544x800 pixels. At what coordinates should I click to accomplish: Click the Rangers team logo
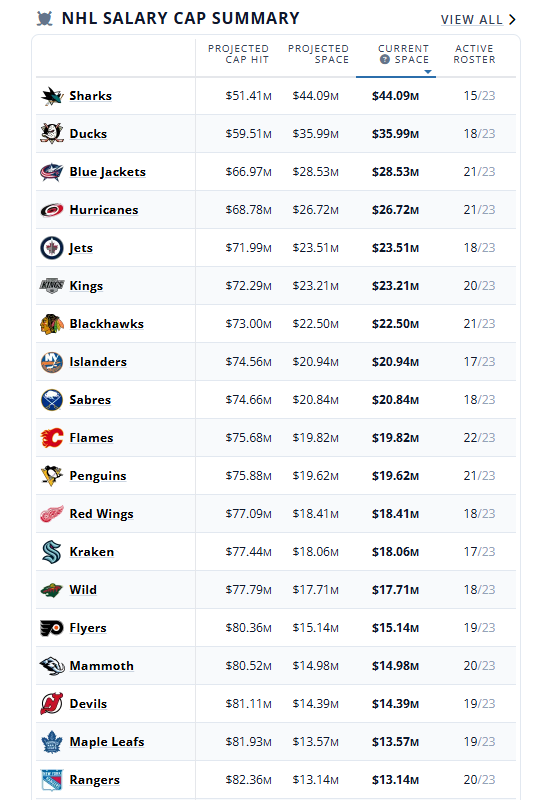pyautogui.click(x=52, y=780)
